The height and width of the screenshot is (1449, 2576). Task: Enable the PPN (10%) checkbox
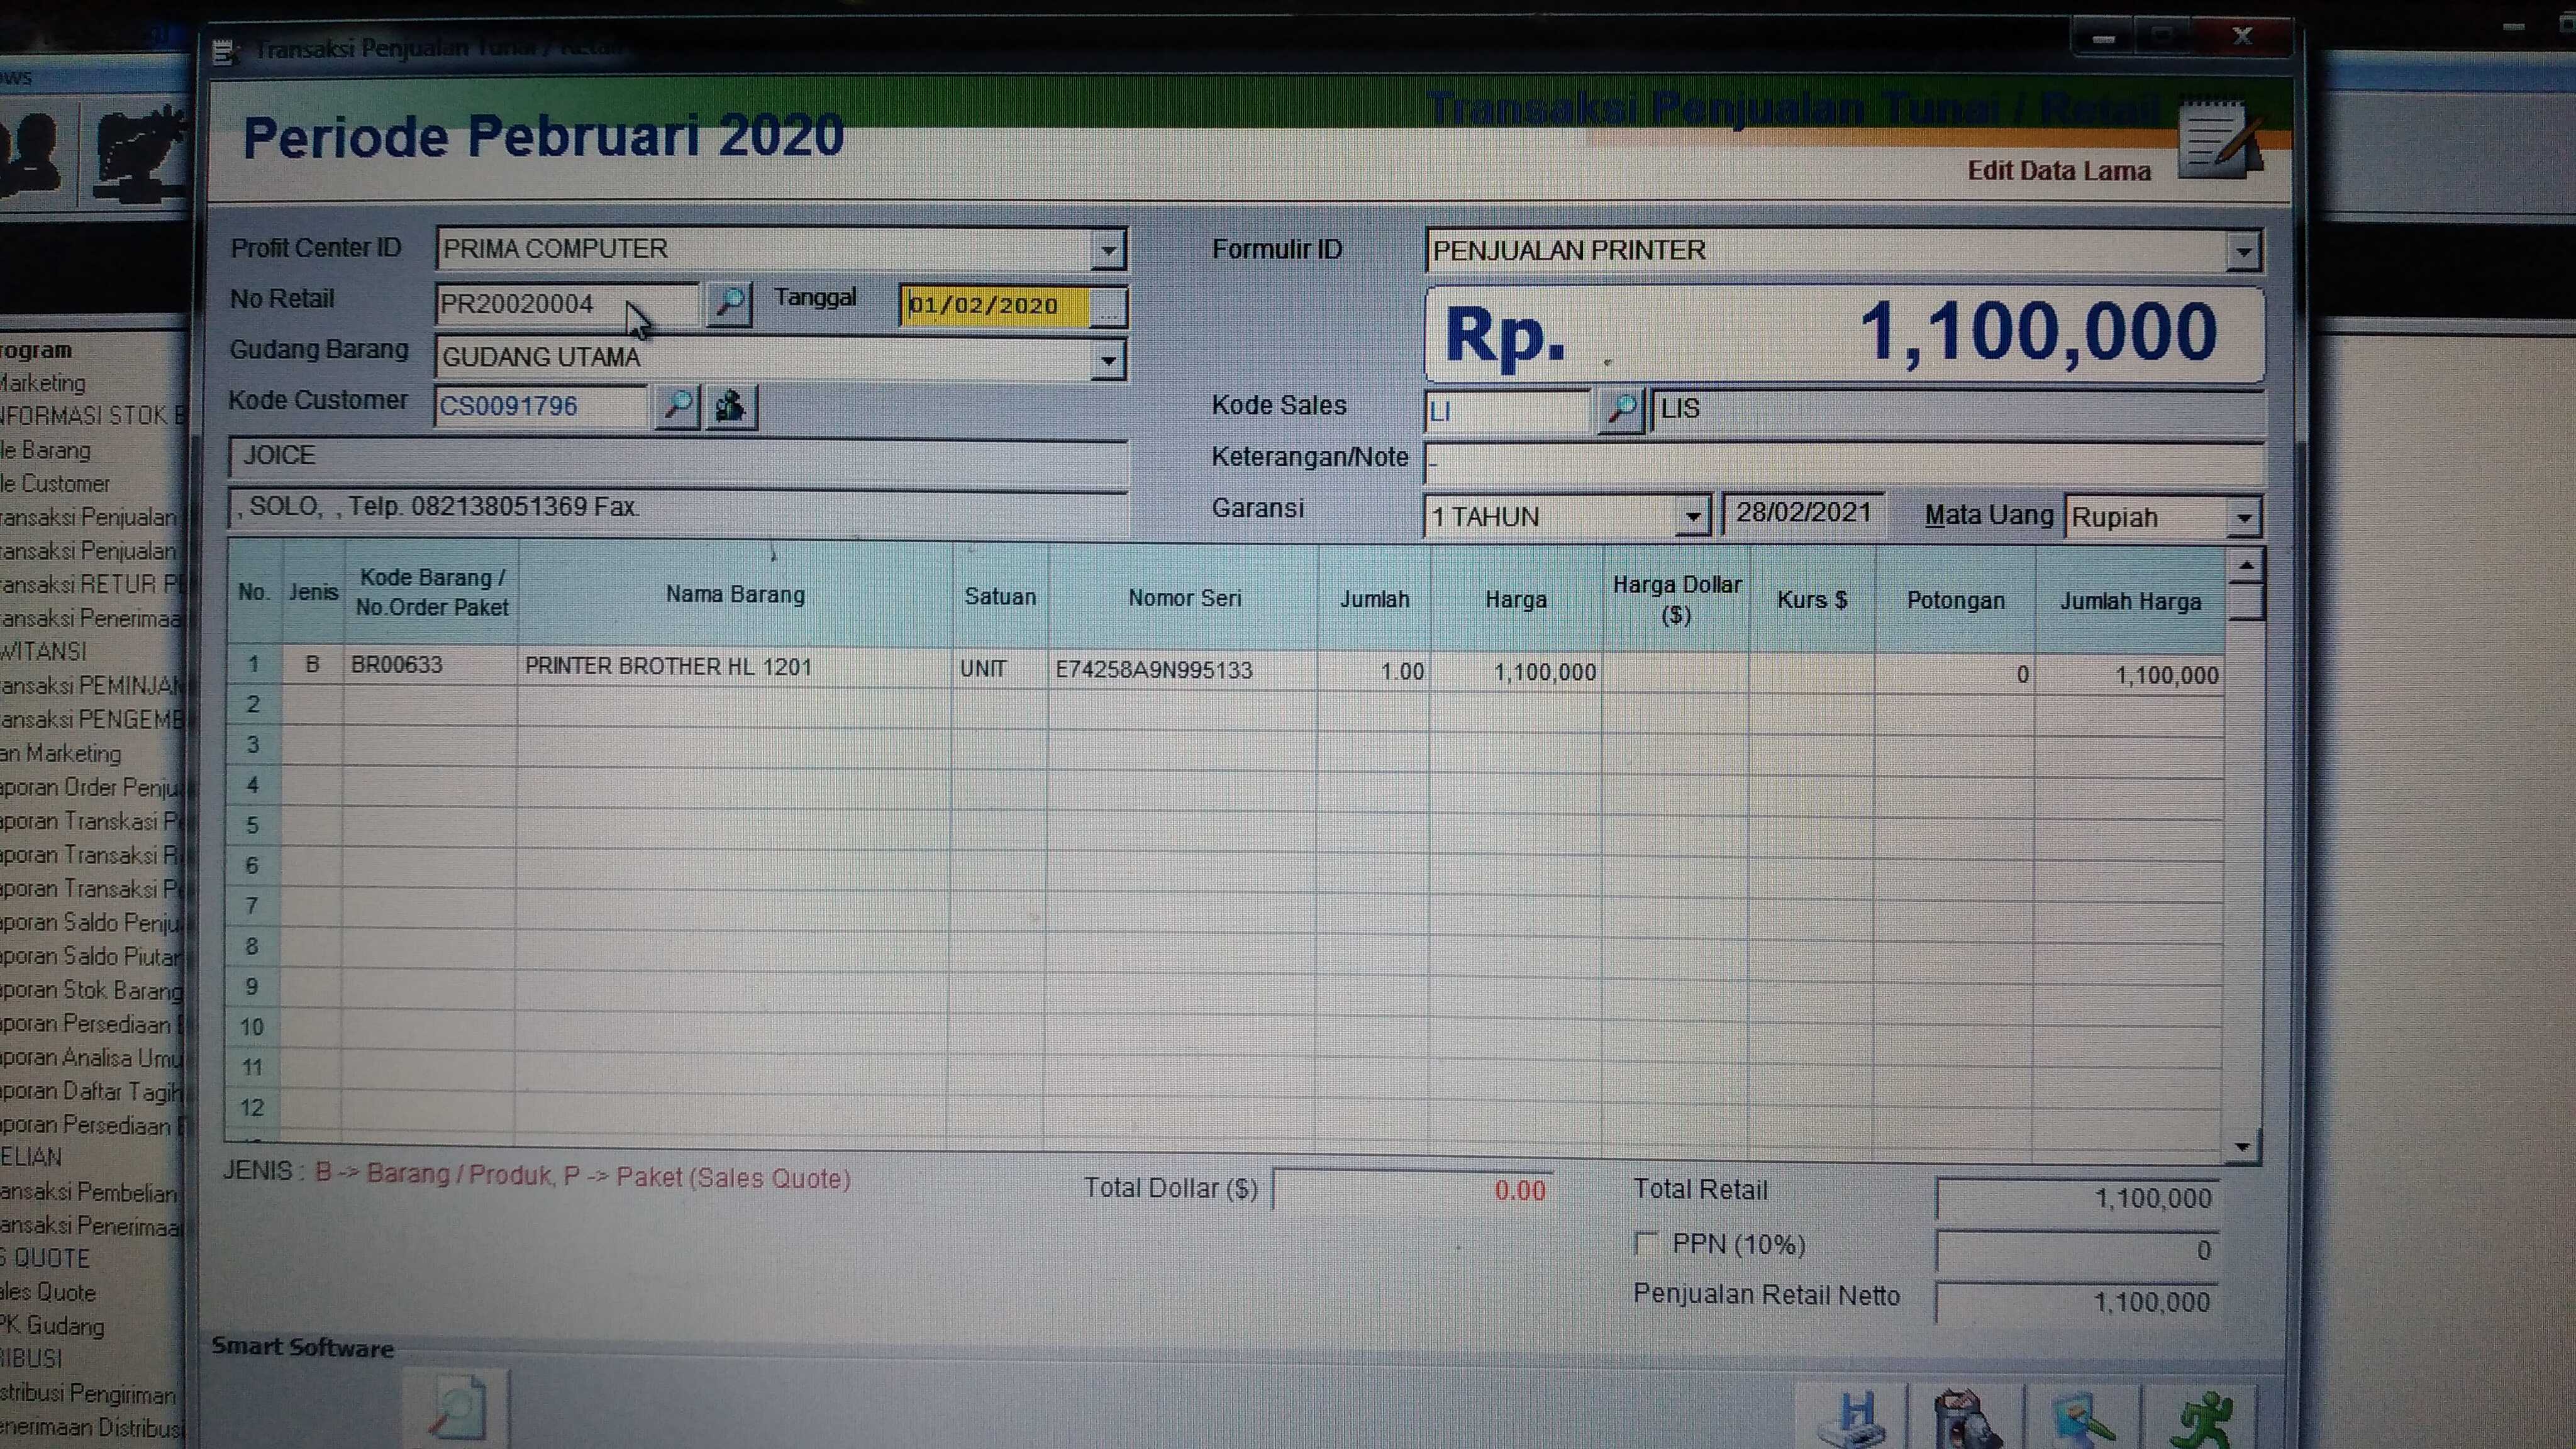pos(1645,1243)
